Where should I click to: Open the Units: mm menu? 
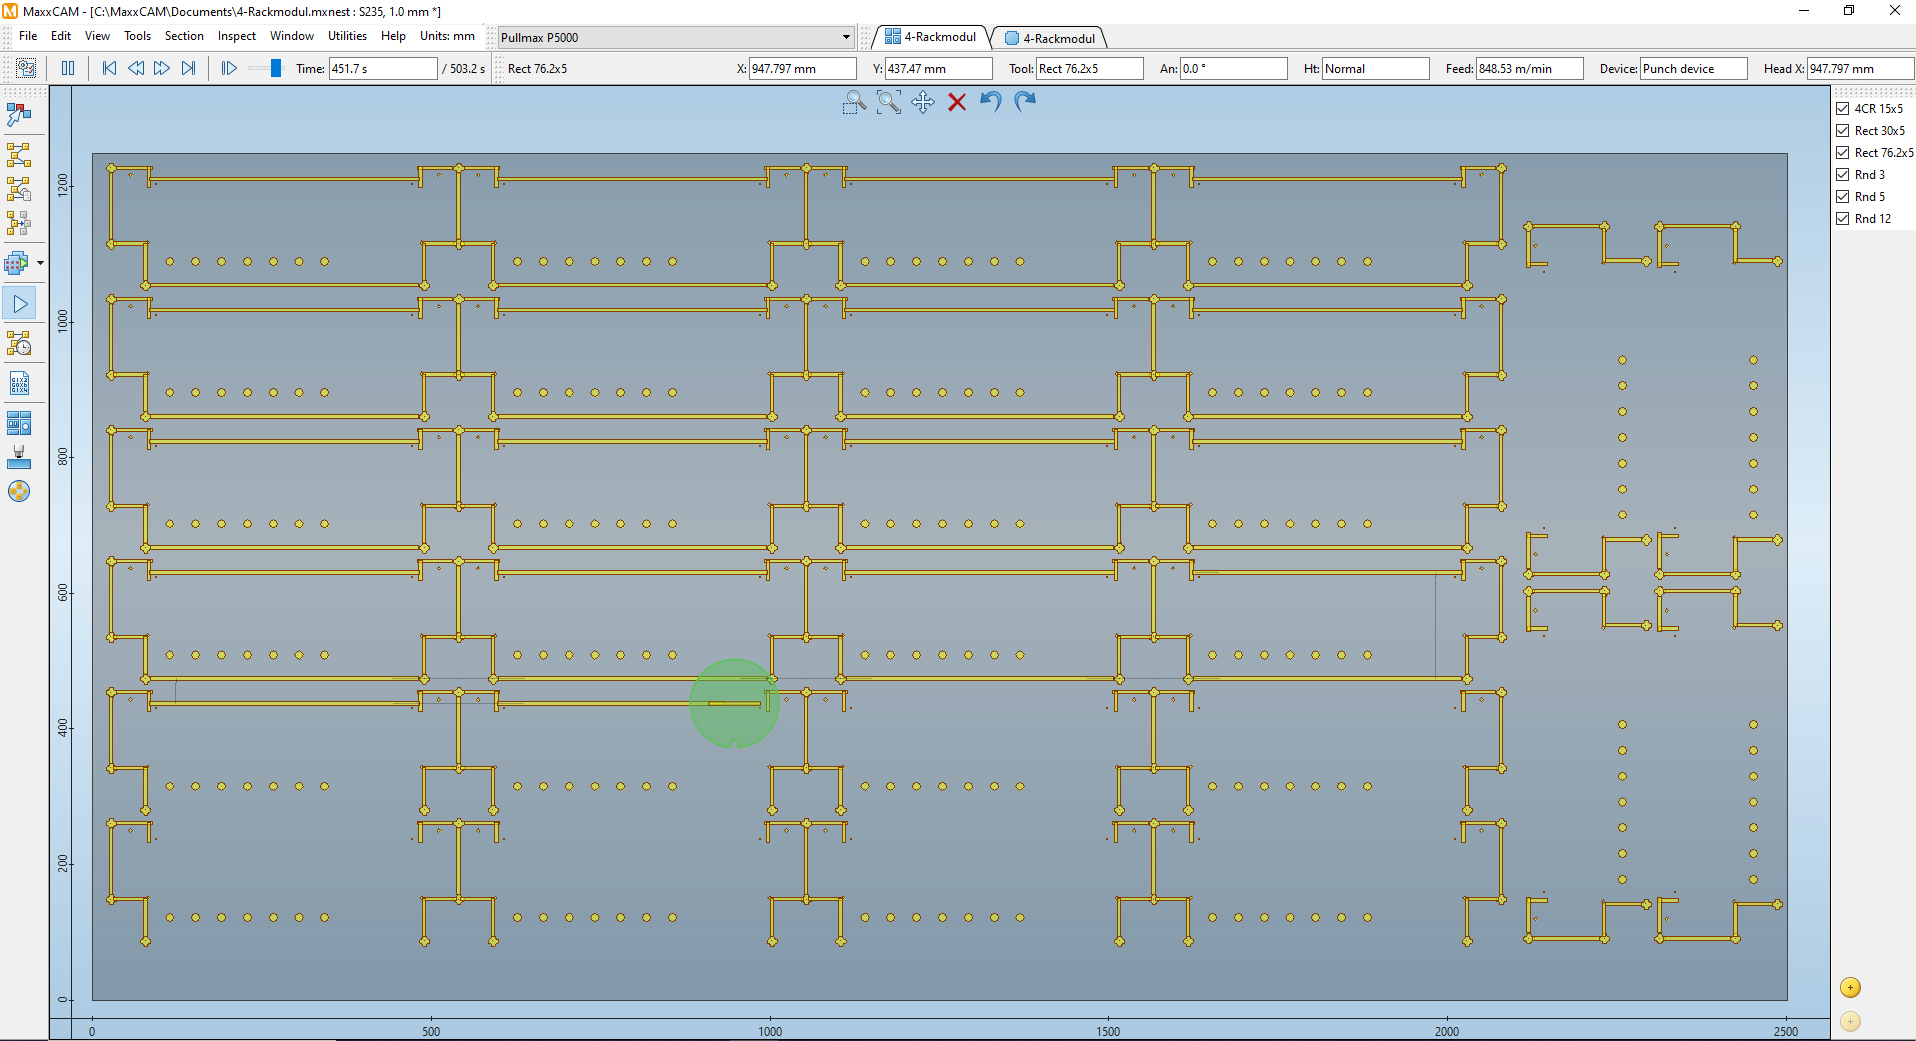[447, 36]
